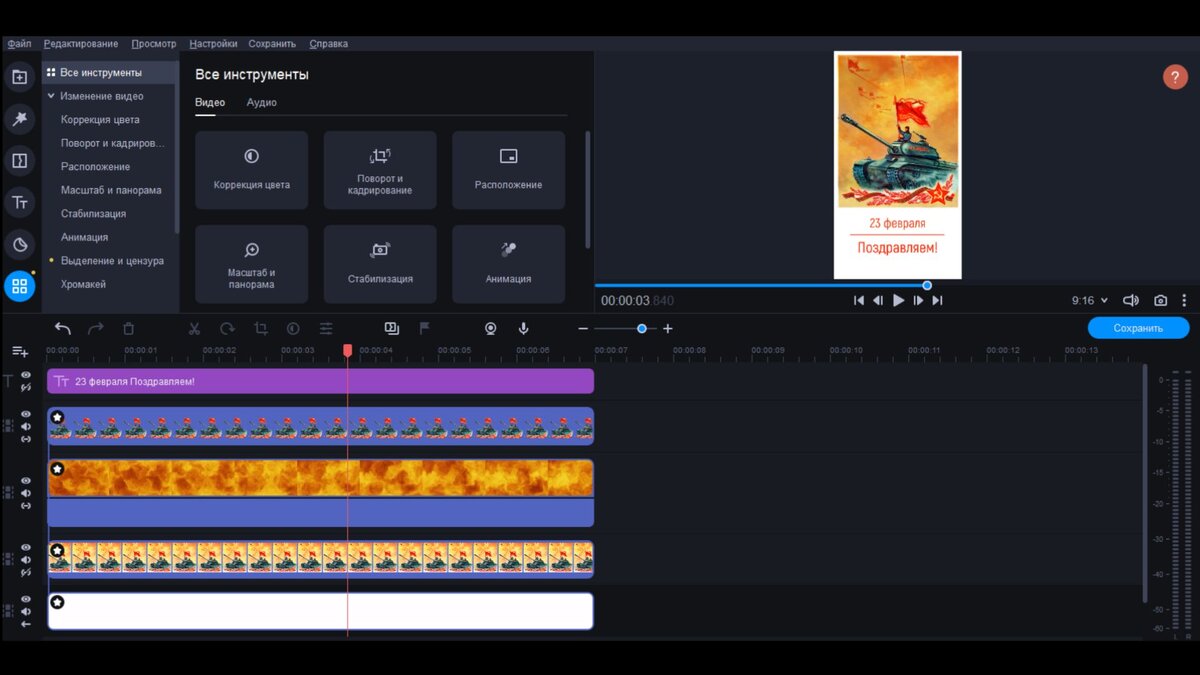Redo the last undone action
Viewport: 1200px width, 675px height.
pos(96,328)
